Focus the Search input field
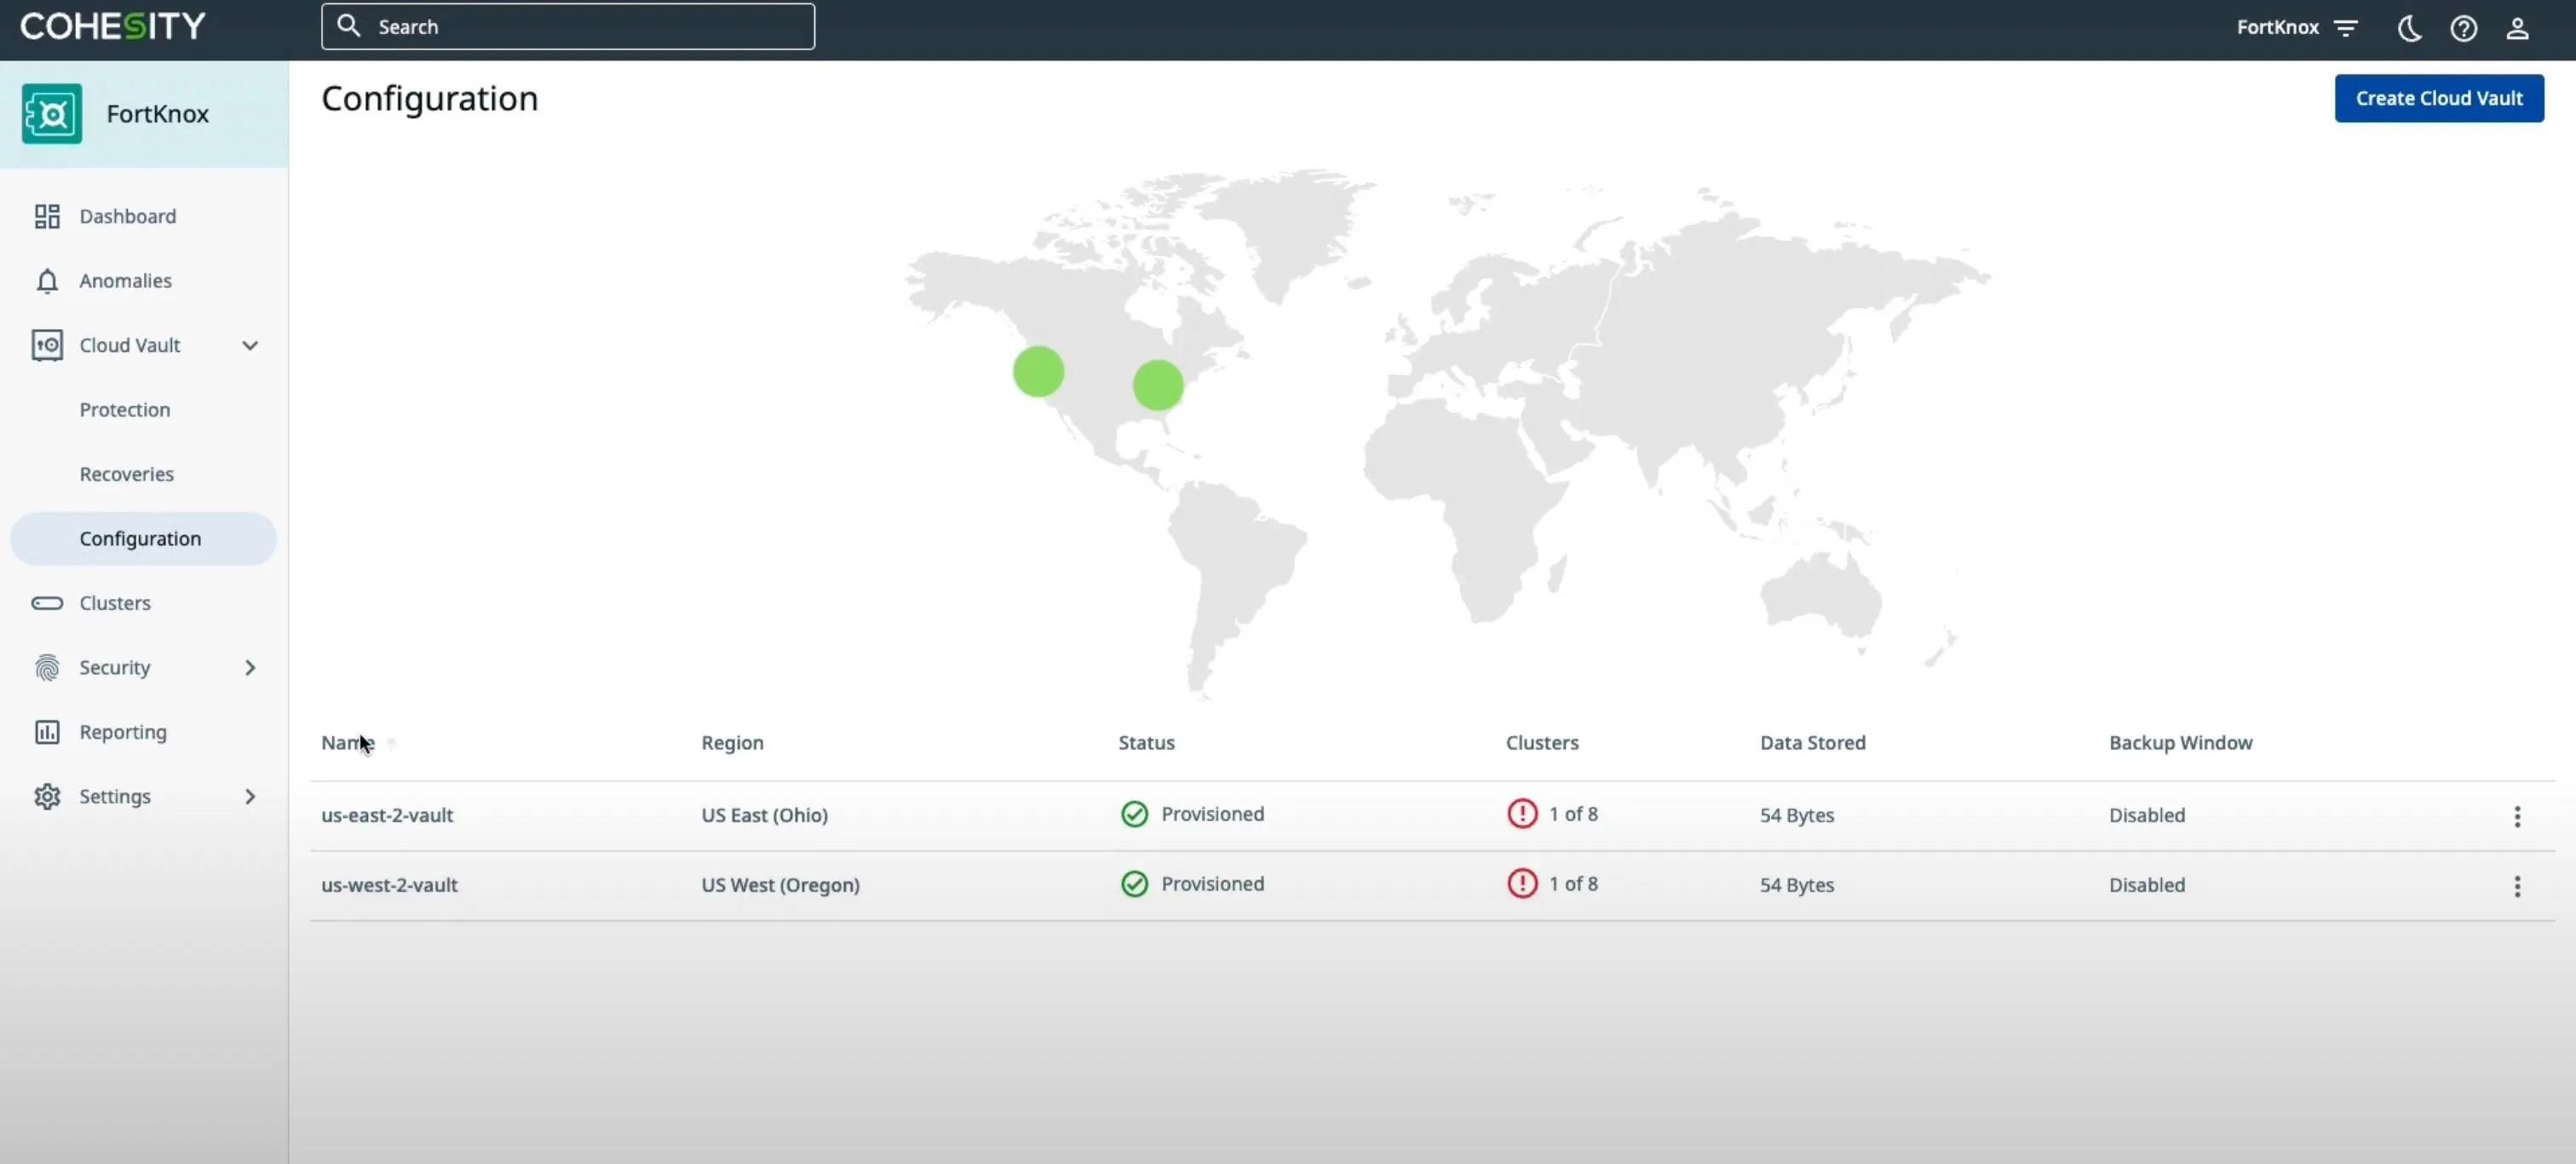This screenshot has width=2576, height=1164. pos(567,26)
